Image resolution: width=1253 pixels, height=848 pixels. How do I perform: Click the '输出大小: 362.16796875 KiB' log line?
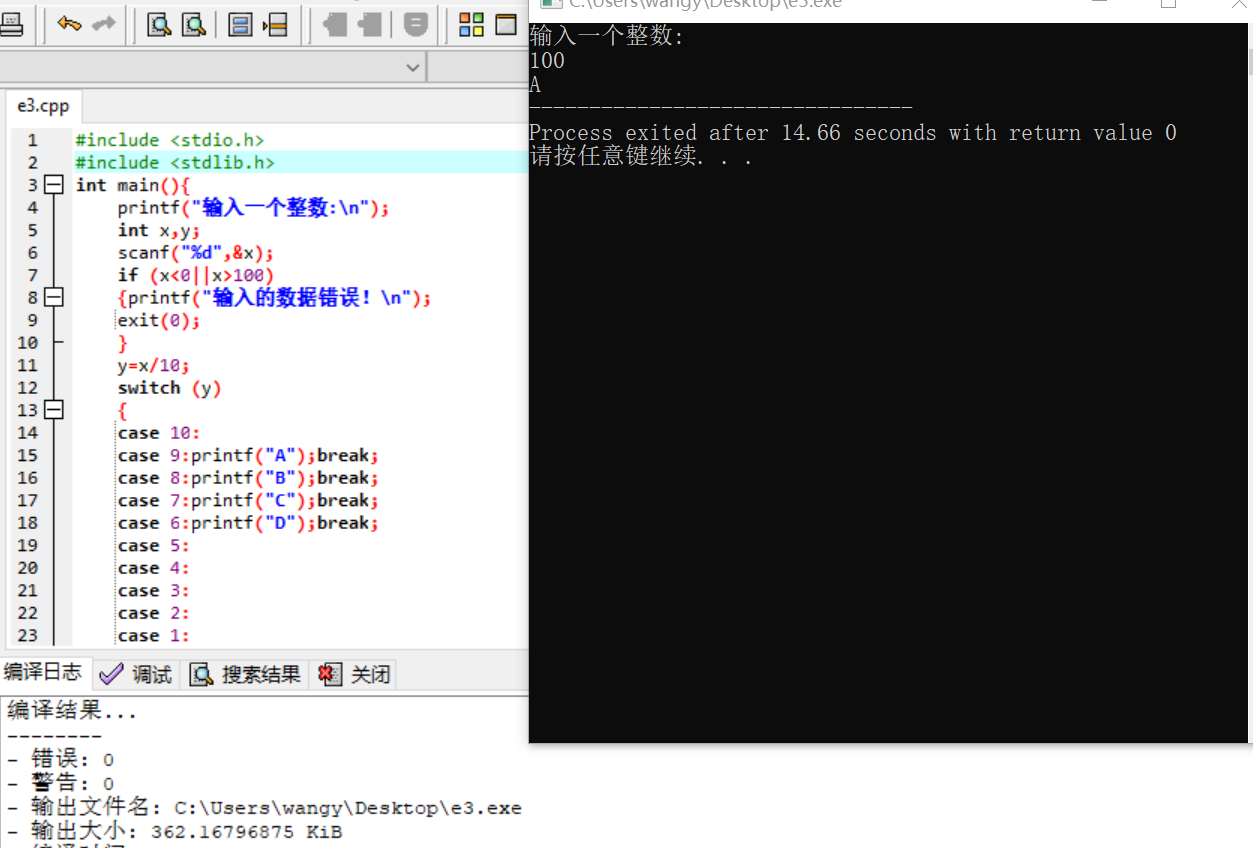click(x=175, y=831)
